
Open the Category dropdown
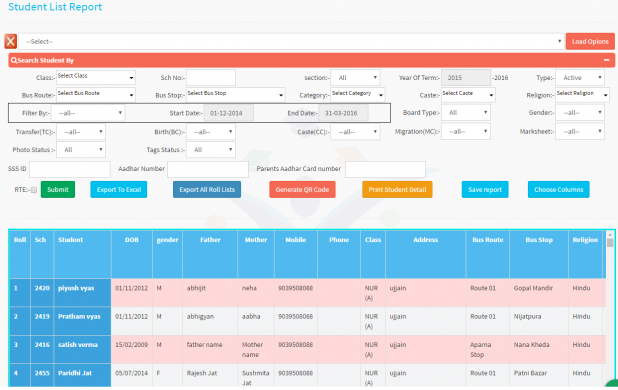(357, 95)
